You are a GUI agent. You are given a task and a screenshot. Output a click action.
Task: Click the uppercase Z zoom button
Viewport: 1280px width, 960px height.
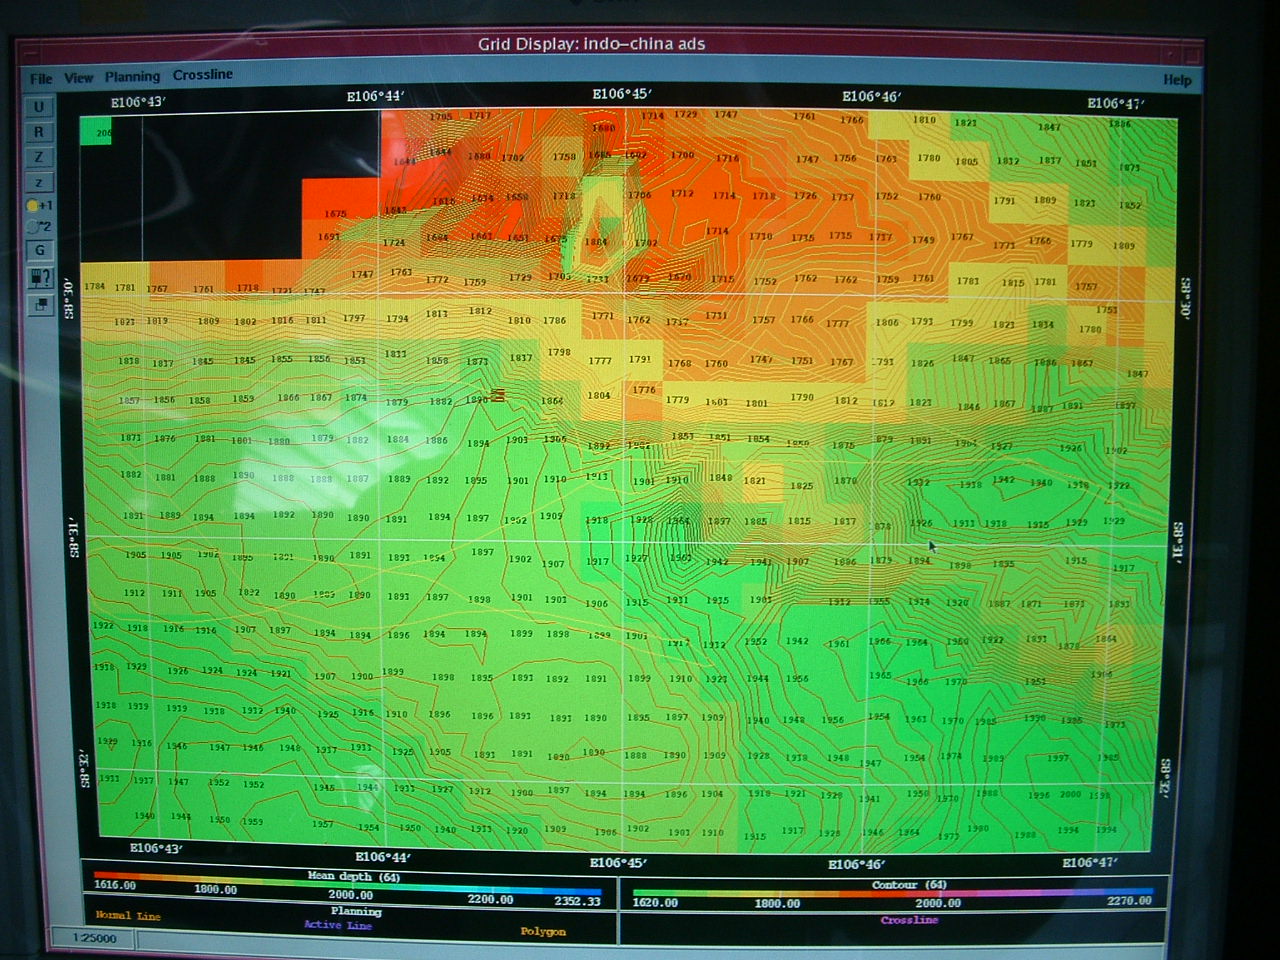pos(39,157)
